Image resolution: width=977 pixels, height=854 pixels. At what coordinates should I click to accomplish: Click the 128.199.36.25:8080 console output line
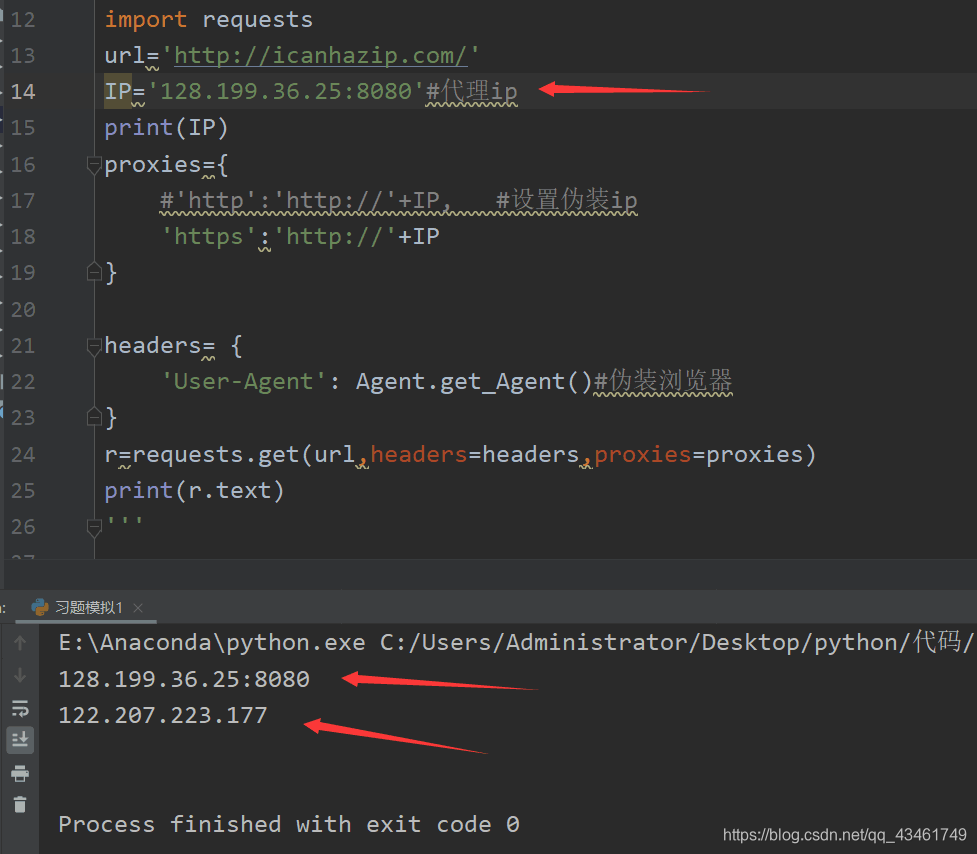[184, 678]
